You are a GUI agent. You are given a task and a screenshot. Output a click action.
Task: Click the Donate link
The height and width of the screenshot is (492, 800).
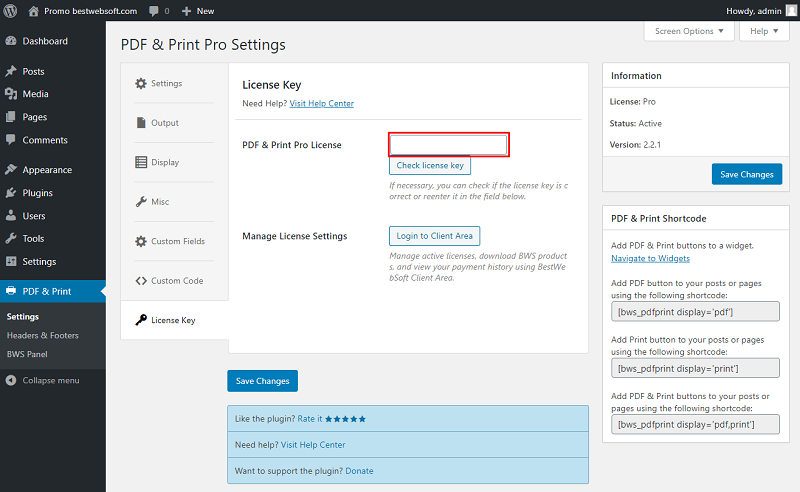[359, 471]
